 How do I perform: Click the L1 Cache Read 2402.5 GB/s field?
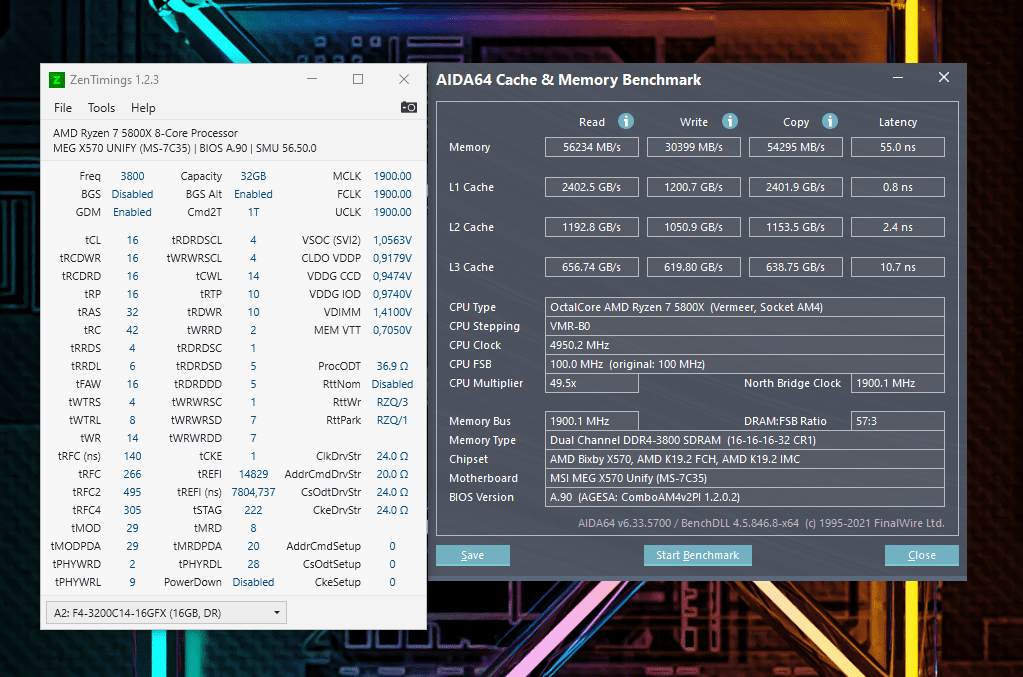click(592, 187)
